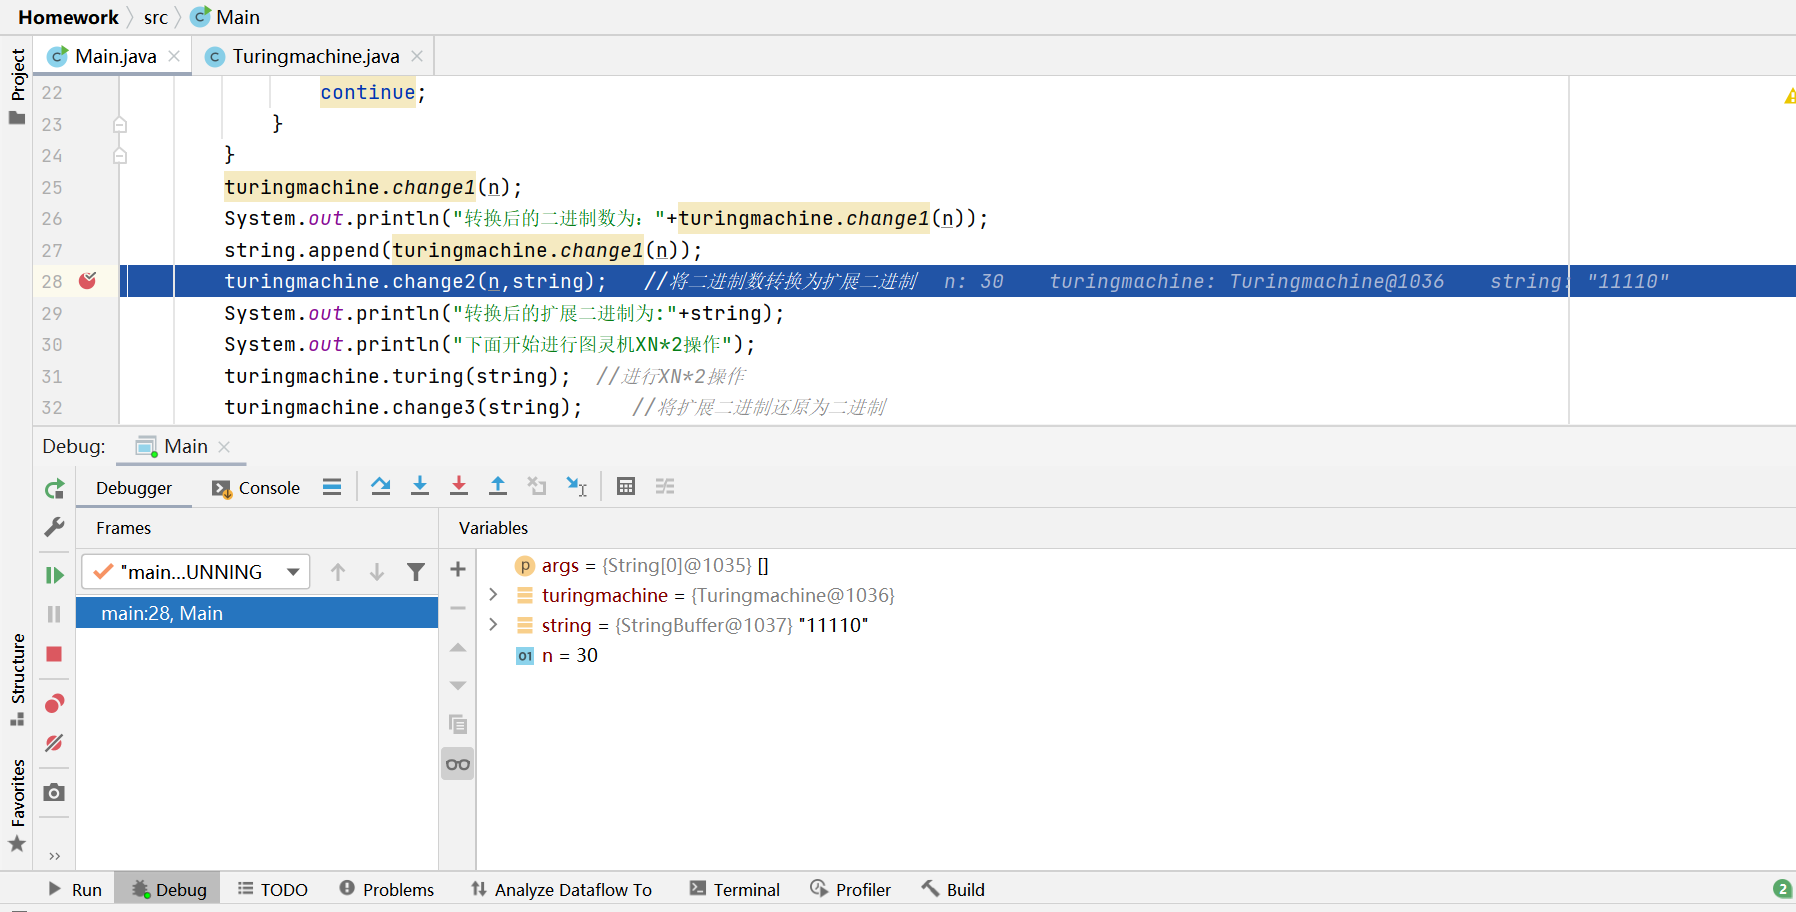Expand the turingmachine variable node

pyautogui.click(x=493, y=595)
